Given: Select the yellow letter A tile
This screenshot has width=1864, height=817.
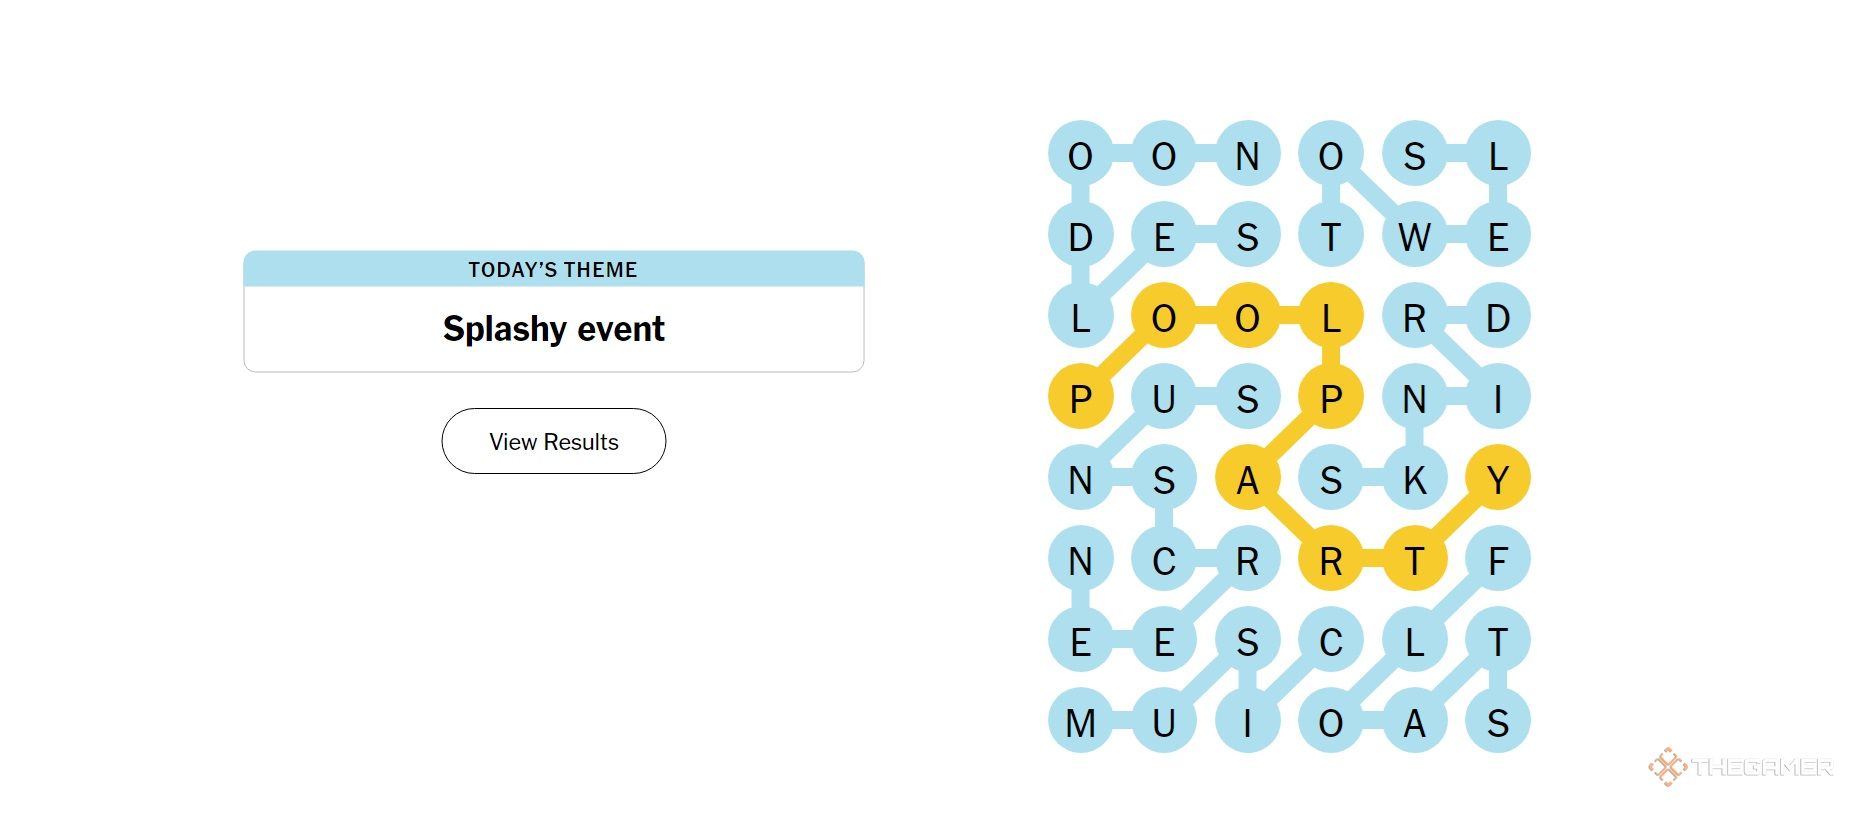Looking at the screenshot, I should click(1247, 480).
